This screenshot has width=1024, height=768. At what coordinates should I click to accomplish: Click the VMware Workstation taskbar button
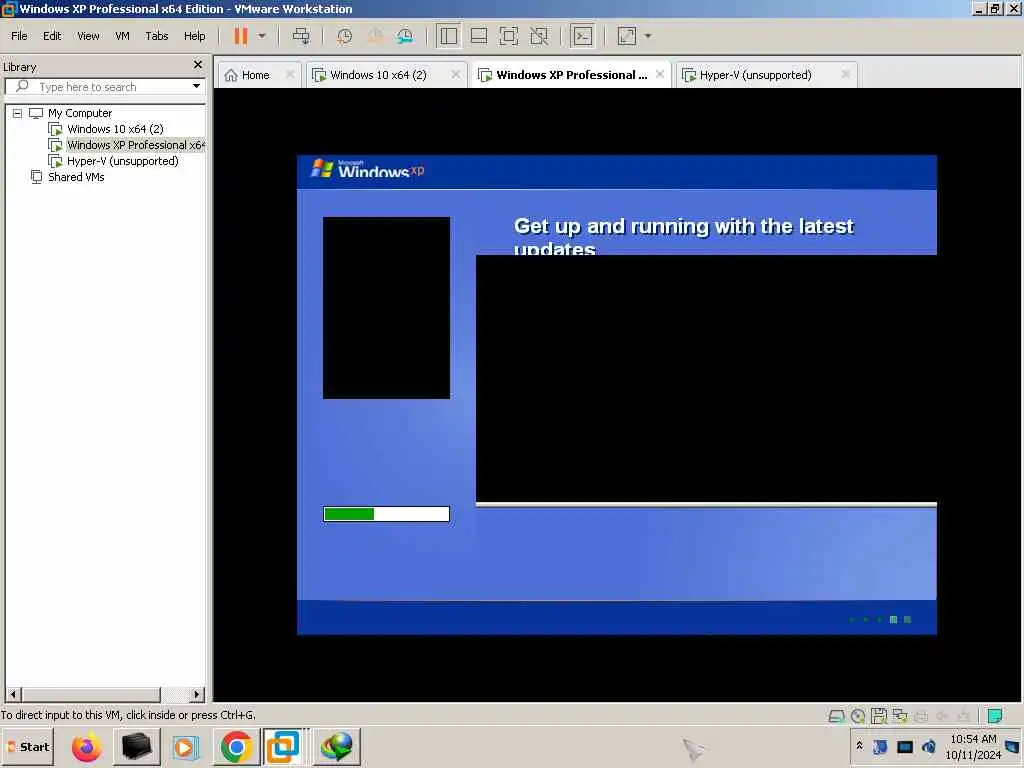pyautogui.click(x=283, y=746)
